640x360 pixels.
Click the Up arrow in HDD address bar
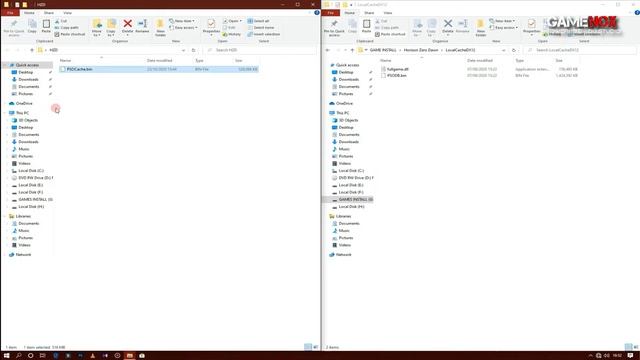(32, 50)
